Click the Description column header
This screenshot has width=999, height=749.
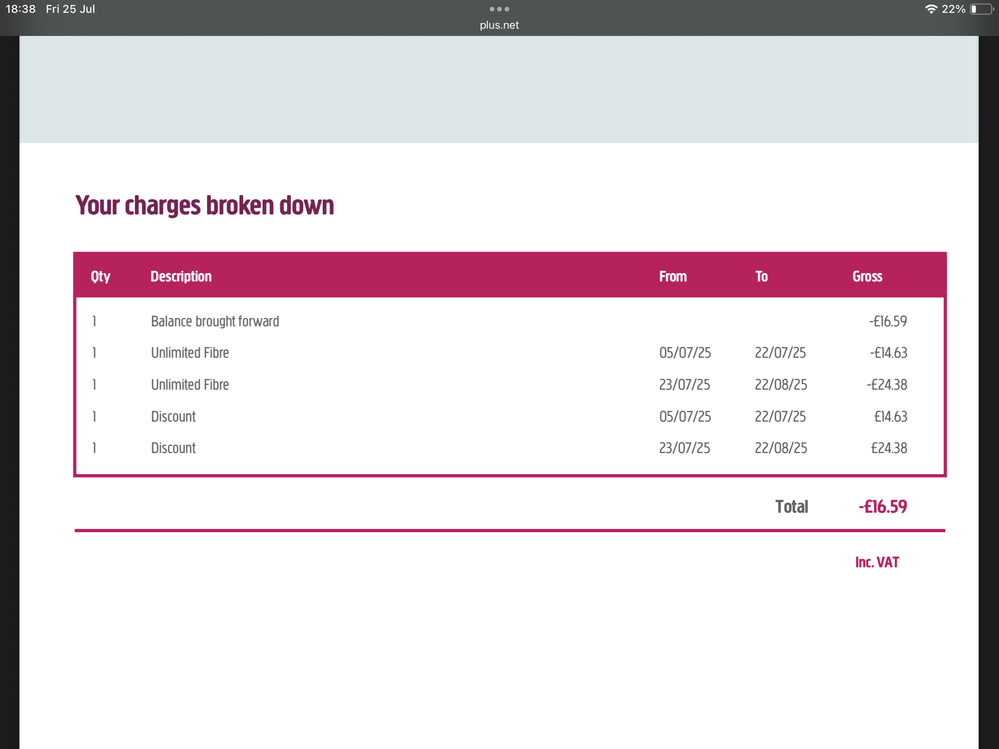[x=181, y=276]
